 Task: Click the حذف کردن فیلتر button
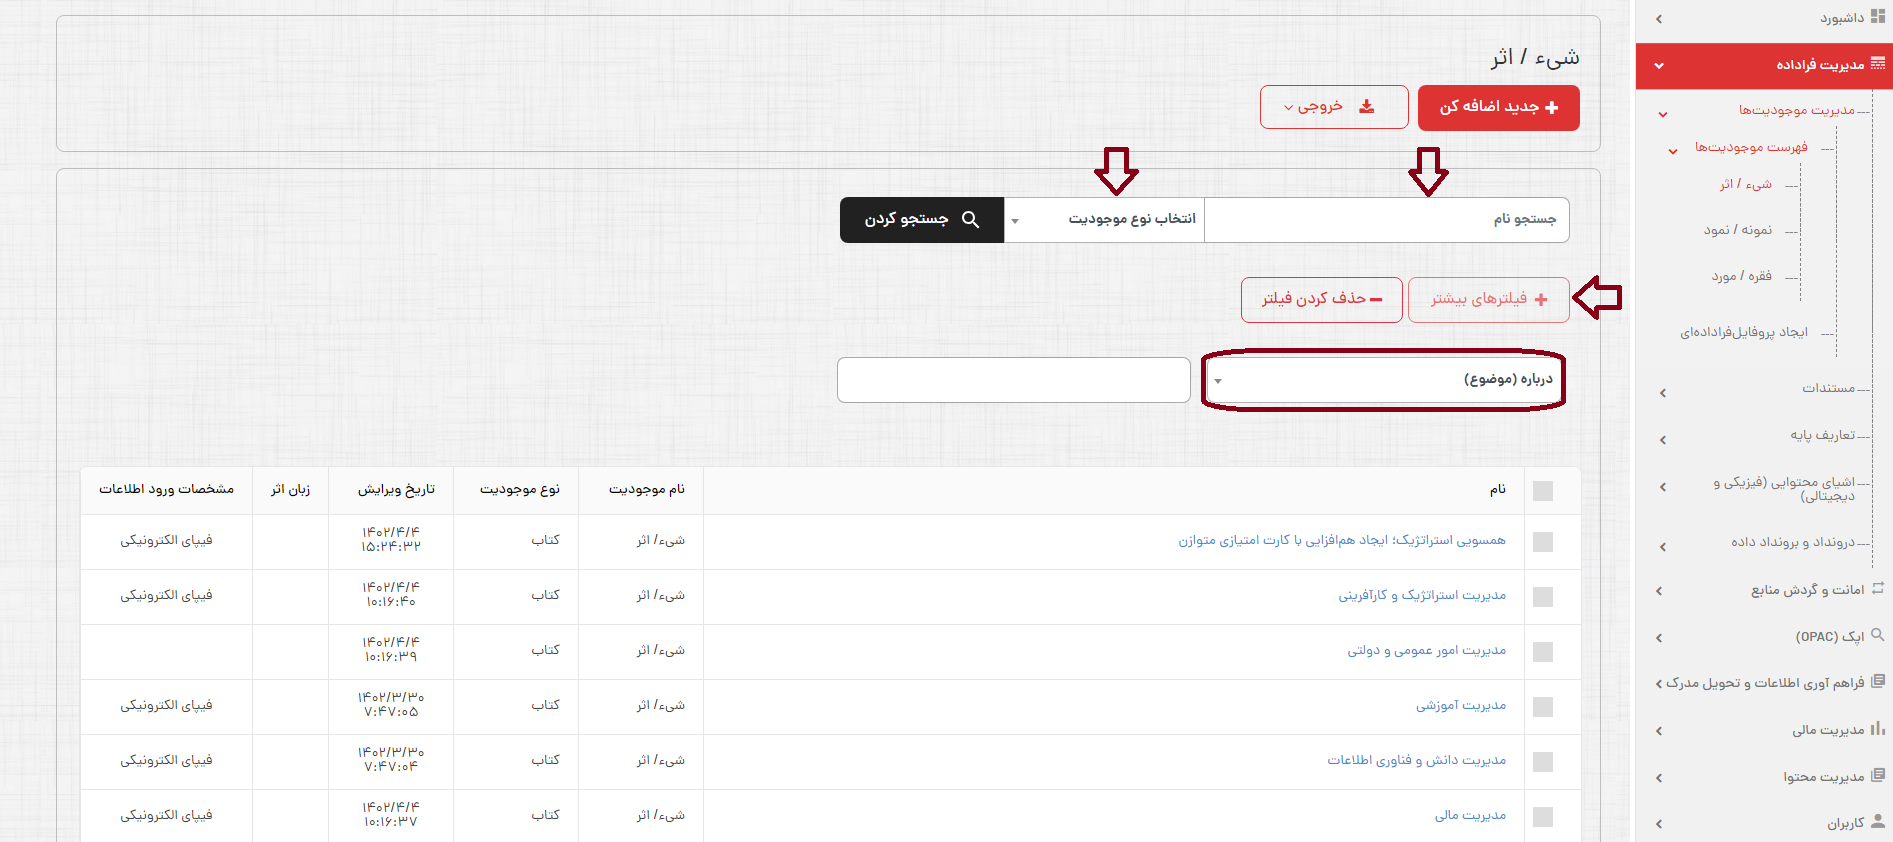(x=1321, y=300)
